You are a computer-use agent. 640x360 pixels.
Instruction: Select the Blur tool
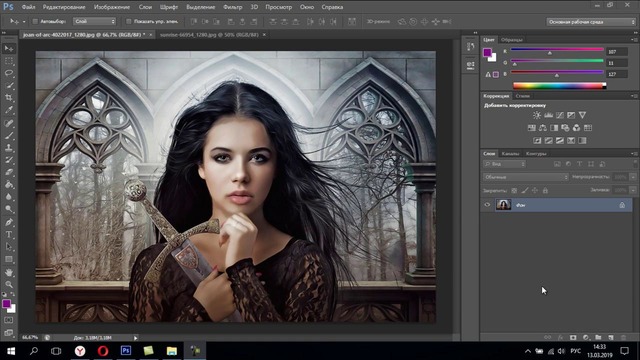point(9,197)
